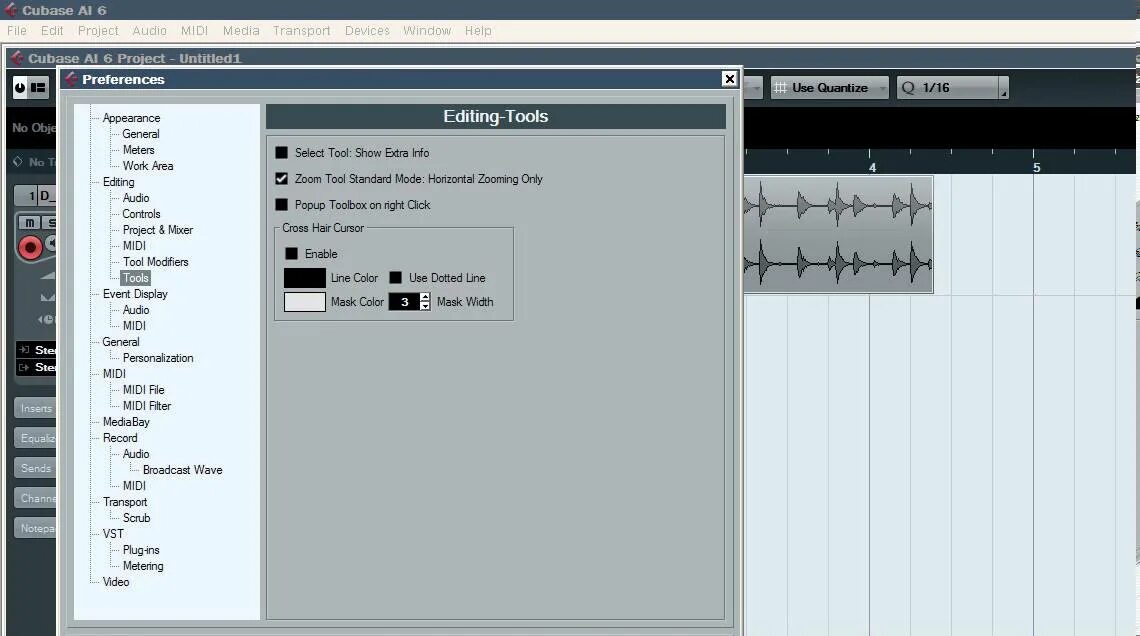The height and width of the screenshot is (636, 1140).
Task: Open the Audio menu
Action: click(149, 31)
